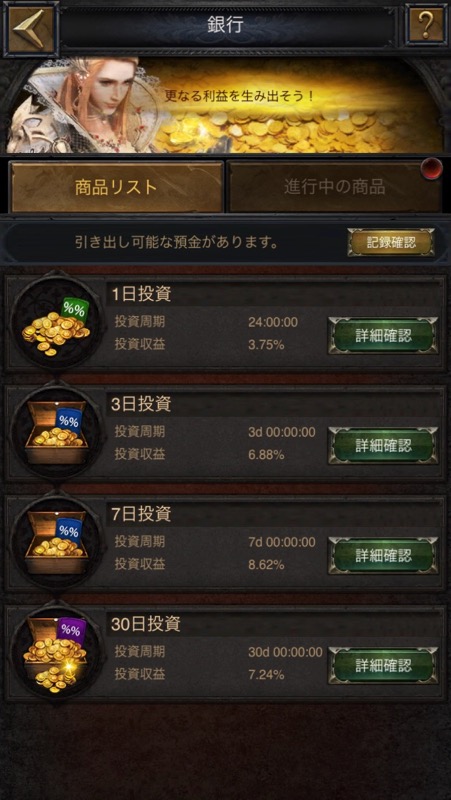Tap the banner with gold coins

coord(226,105)
